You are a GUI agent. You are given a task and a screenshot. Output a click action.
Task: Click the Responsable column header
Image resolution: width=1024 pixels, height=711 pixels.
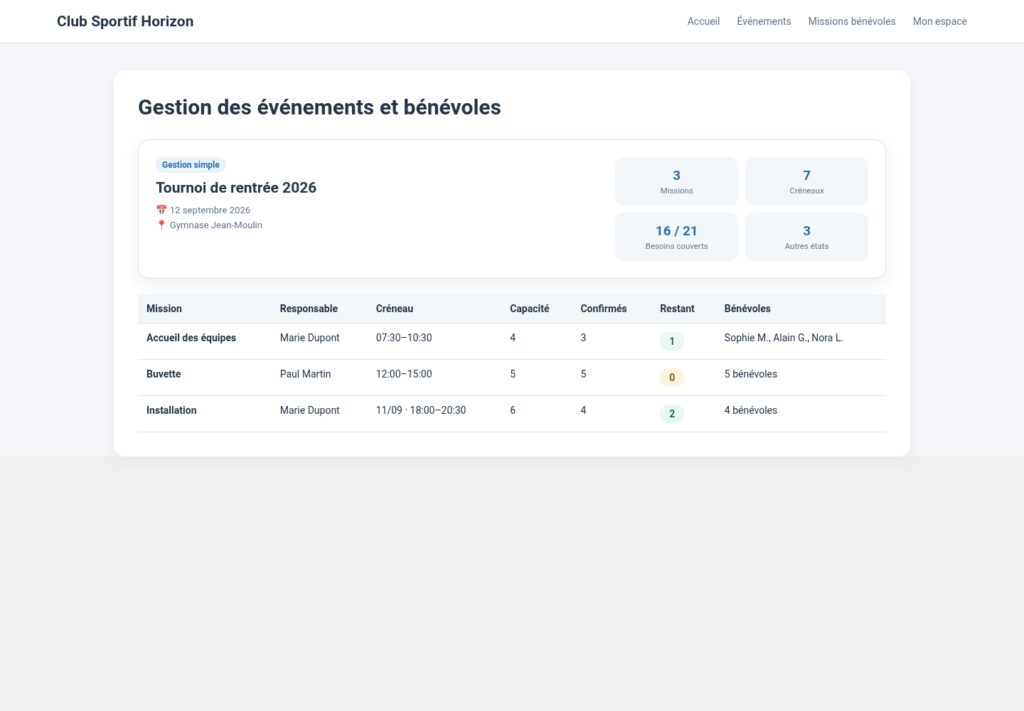[x=309, y=309]
